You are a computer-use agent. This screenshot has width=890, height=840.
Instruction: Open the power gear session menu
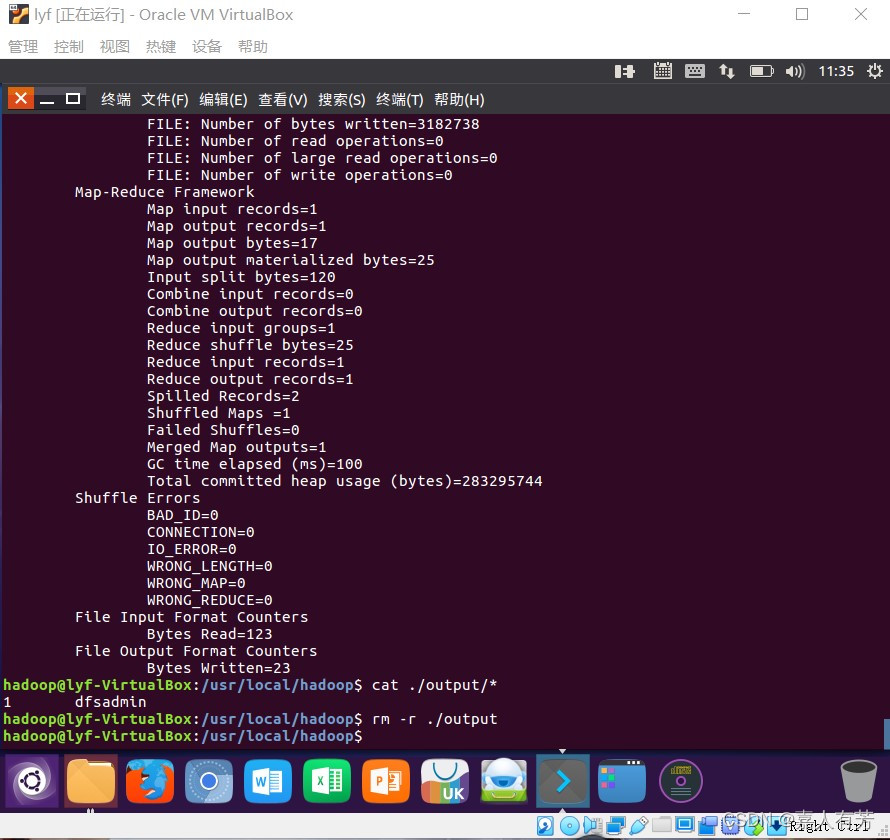click(875, 72)
